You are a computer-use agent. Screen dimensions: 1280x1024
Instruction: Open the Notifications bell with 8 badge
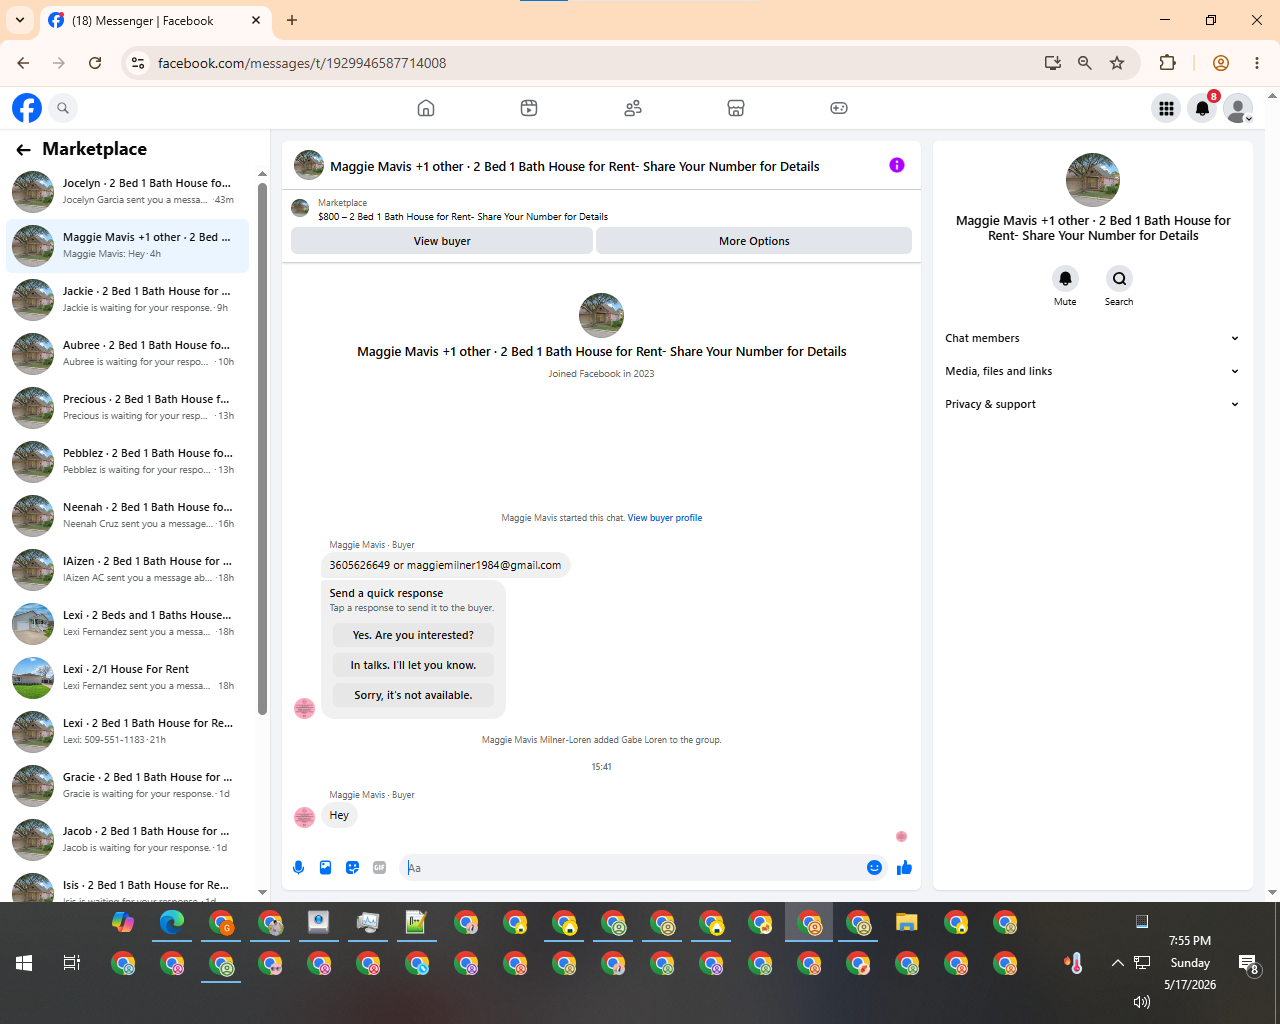tap(1203, 107)
